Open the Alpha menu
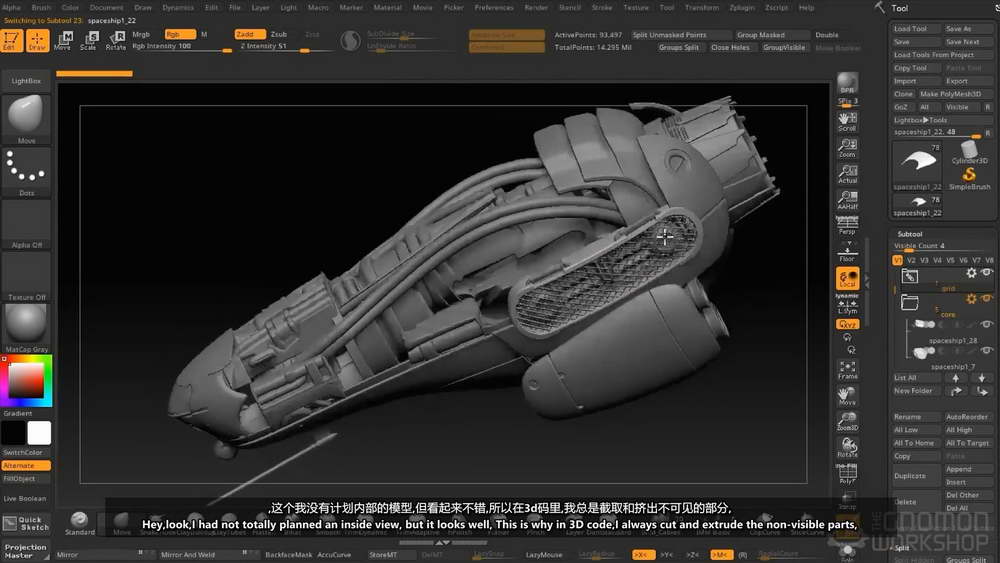This screenshot has height=563, width=1000. point(11,8)
